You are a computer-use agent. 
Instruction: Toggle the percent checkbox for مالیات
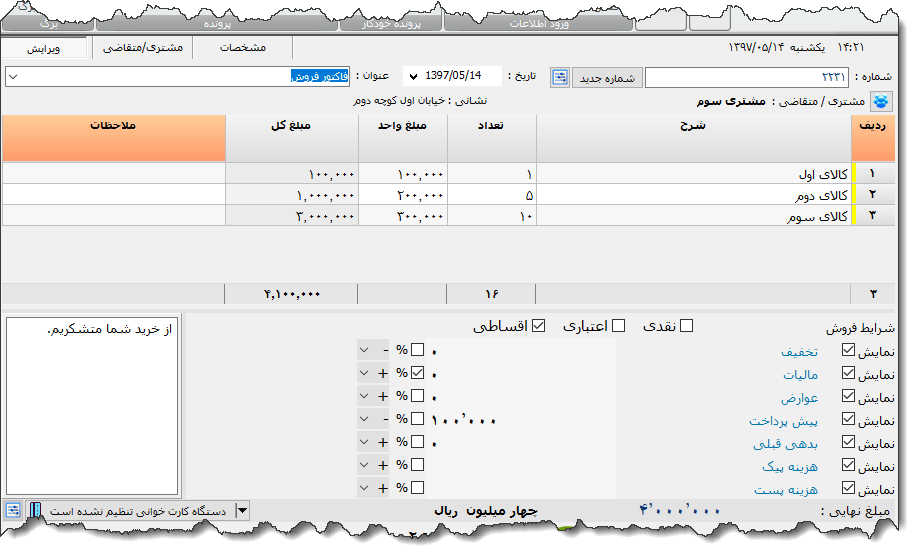click(x=417, y=373)
